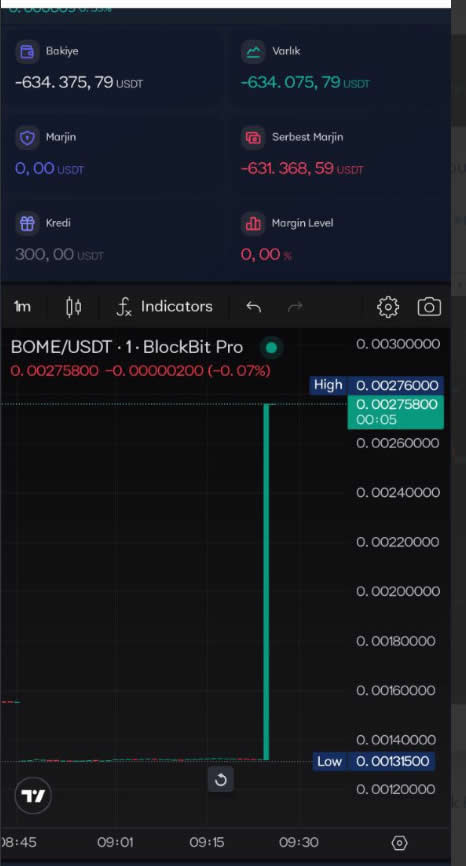Open time axis settings hexagon icon
Screen dimensions: 466x866
399,843
